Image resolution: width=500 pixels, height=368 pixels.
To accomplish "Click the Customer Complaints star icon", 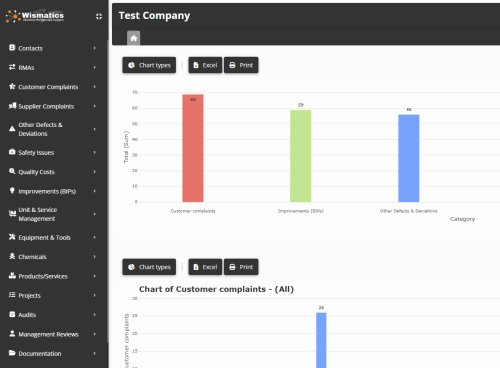I will click(12, 86).
